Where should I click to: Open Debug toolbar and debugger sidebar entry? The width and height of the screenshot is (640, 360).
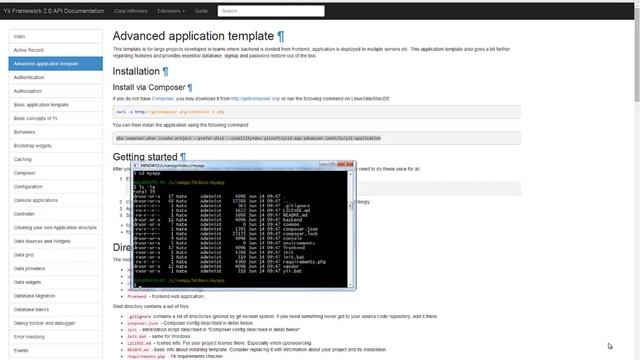[56, 323]
